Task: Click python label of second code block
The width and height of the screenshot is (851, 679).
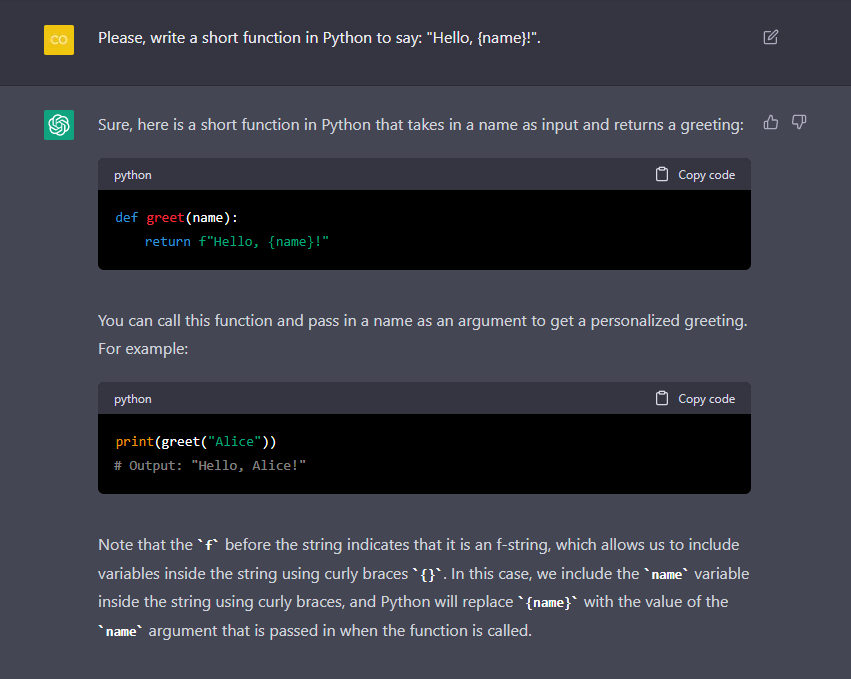Action: click(132, 399)
